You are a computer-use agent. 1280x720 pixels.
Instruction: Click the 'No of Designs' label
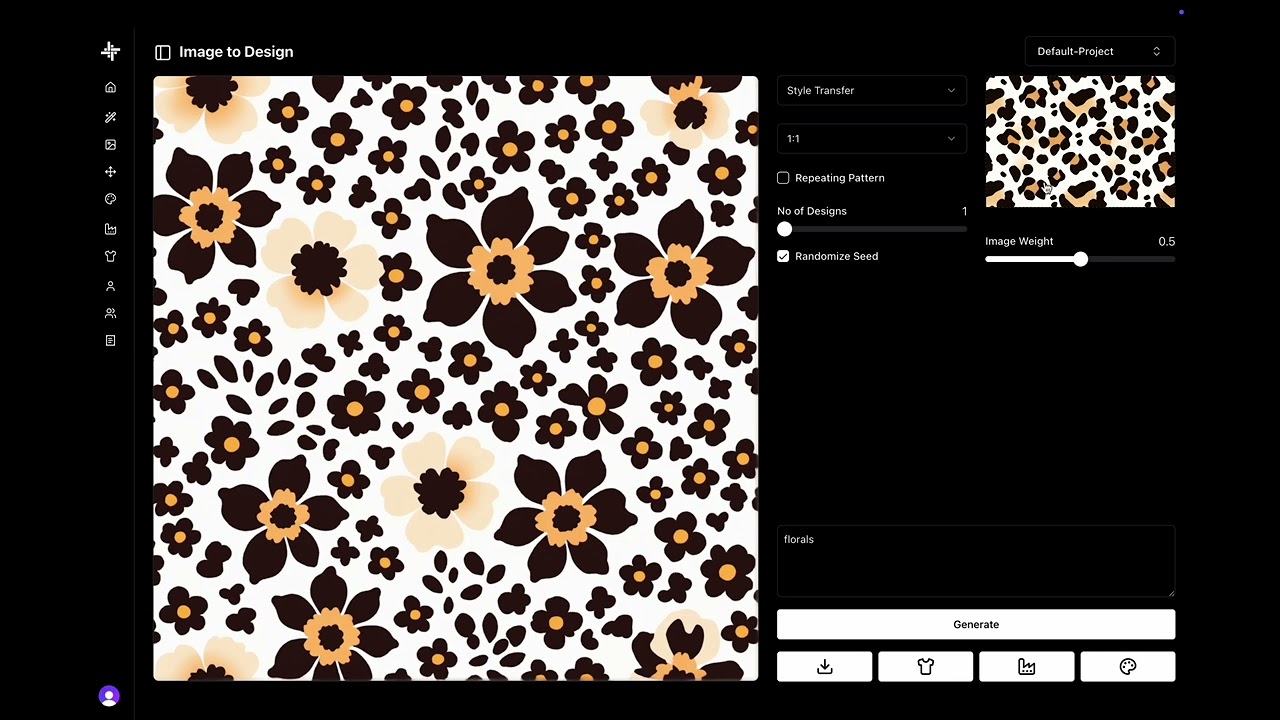tap(812, 211)
